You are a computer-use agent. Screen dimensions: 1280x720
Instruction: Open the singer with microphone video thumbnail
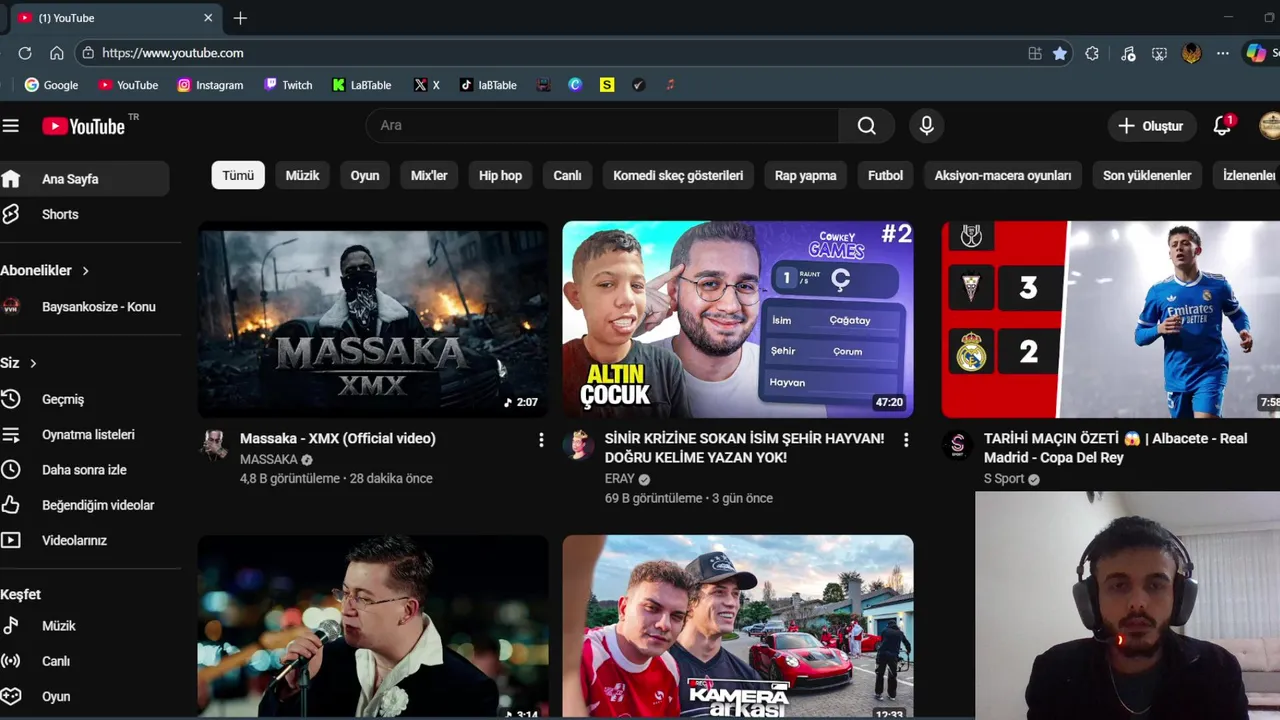[373, 626]
